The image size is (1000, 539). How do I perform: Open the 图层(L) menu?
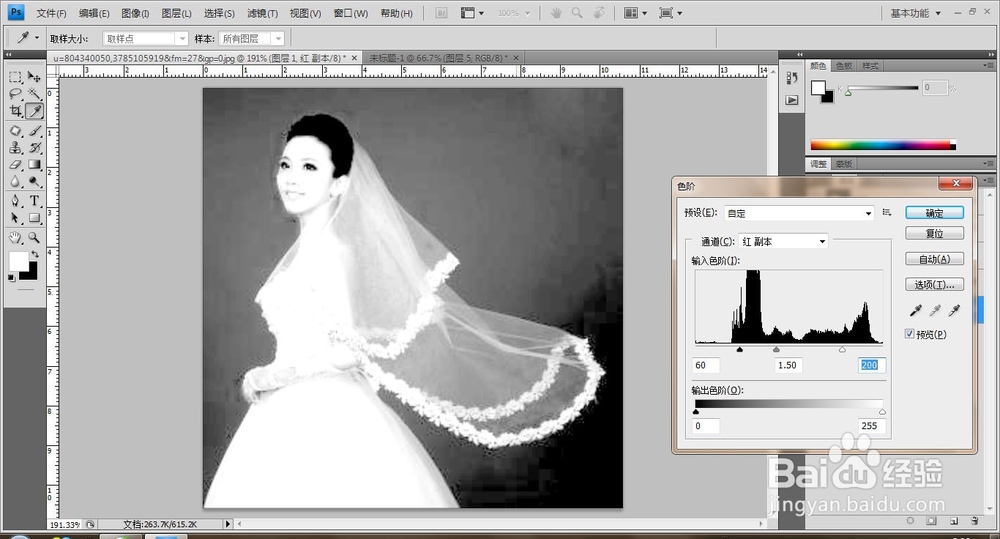pyautogui.click(x=177, y=13)
